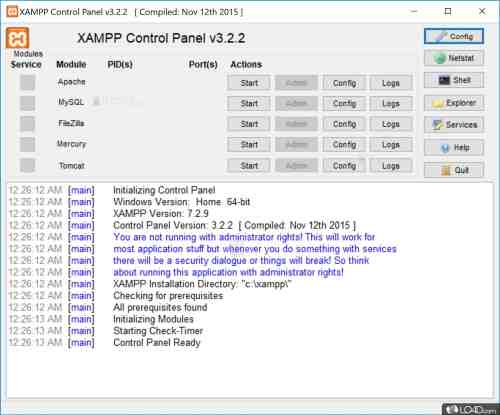This screenshot has height=415, width=500.
Task: Maximize the XAMPP window
Action: (448, 11)
